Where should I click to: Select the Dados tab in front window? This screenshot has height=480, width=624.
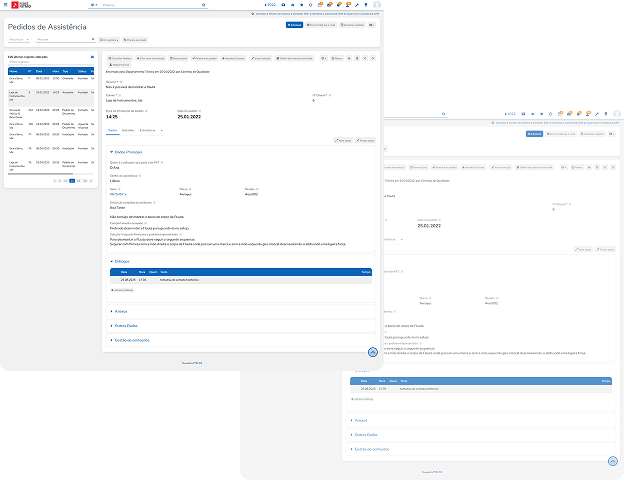click(x=112, y=130)
